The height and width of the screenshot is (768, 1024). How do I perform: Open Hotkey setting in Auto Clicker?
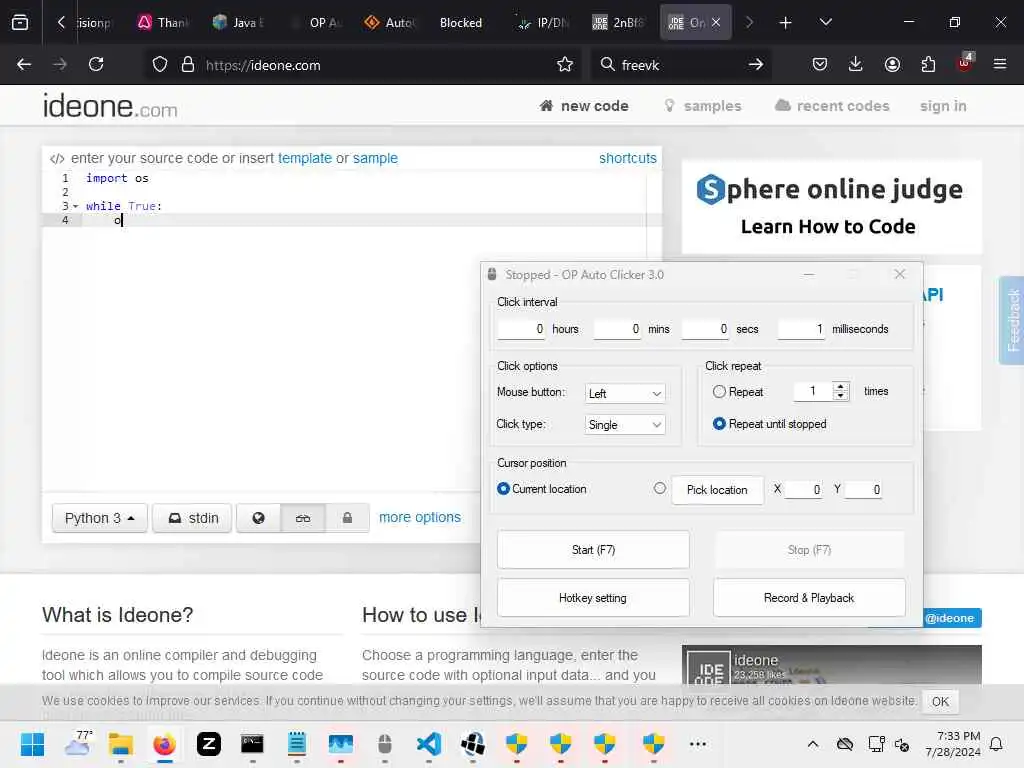tap(593, 598)
